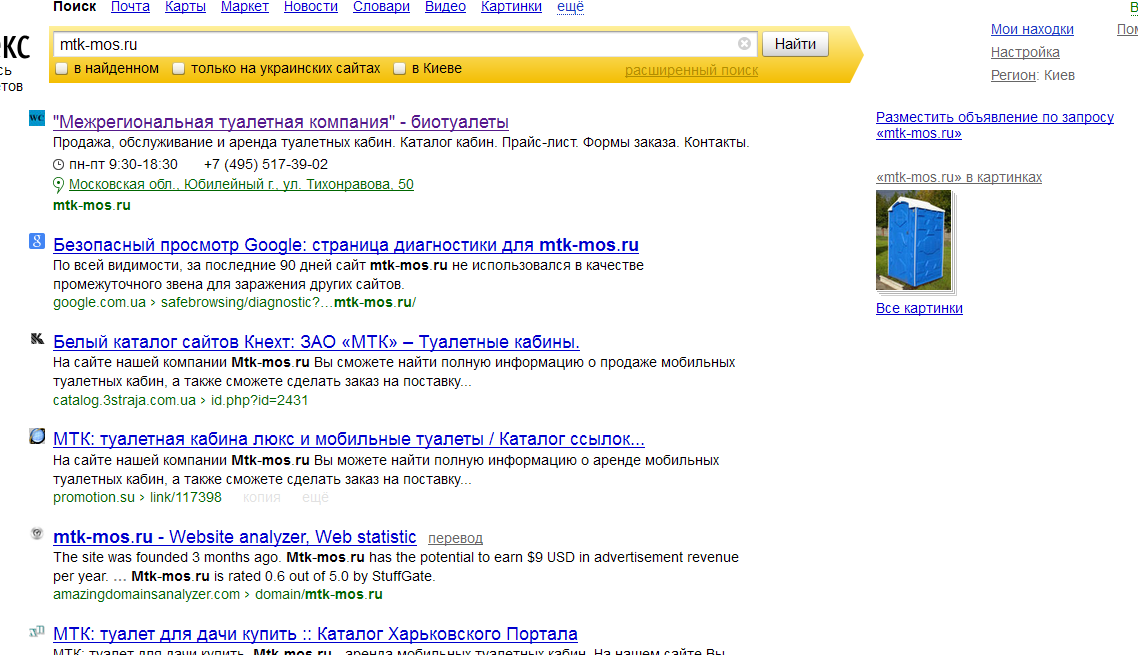The height and width of the screenshot is (655, 1138).
Task: Click the Google favicon beside the safe browsing result
Action: pyautogui.click(x=37, y=241)
